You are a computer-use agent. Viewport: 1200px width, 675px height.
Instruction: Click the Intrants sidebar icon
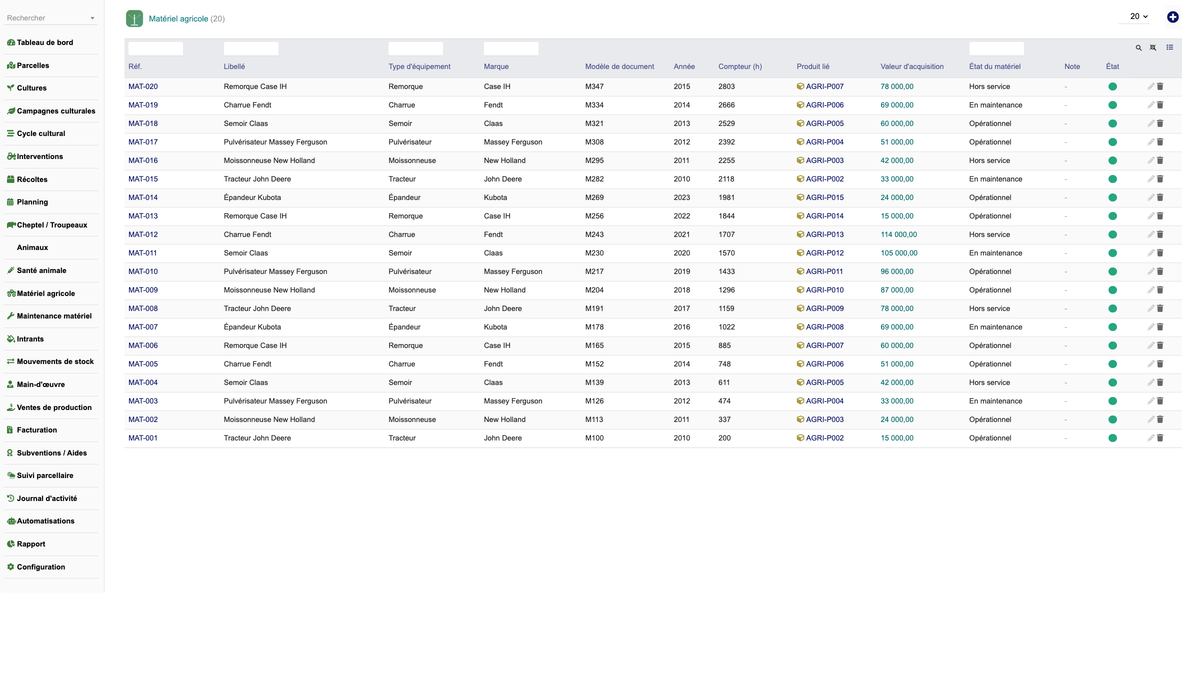(11, 339)
